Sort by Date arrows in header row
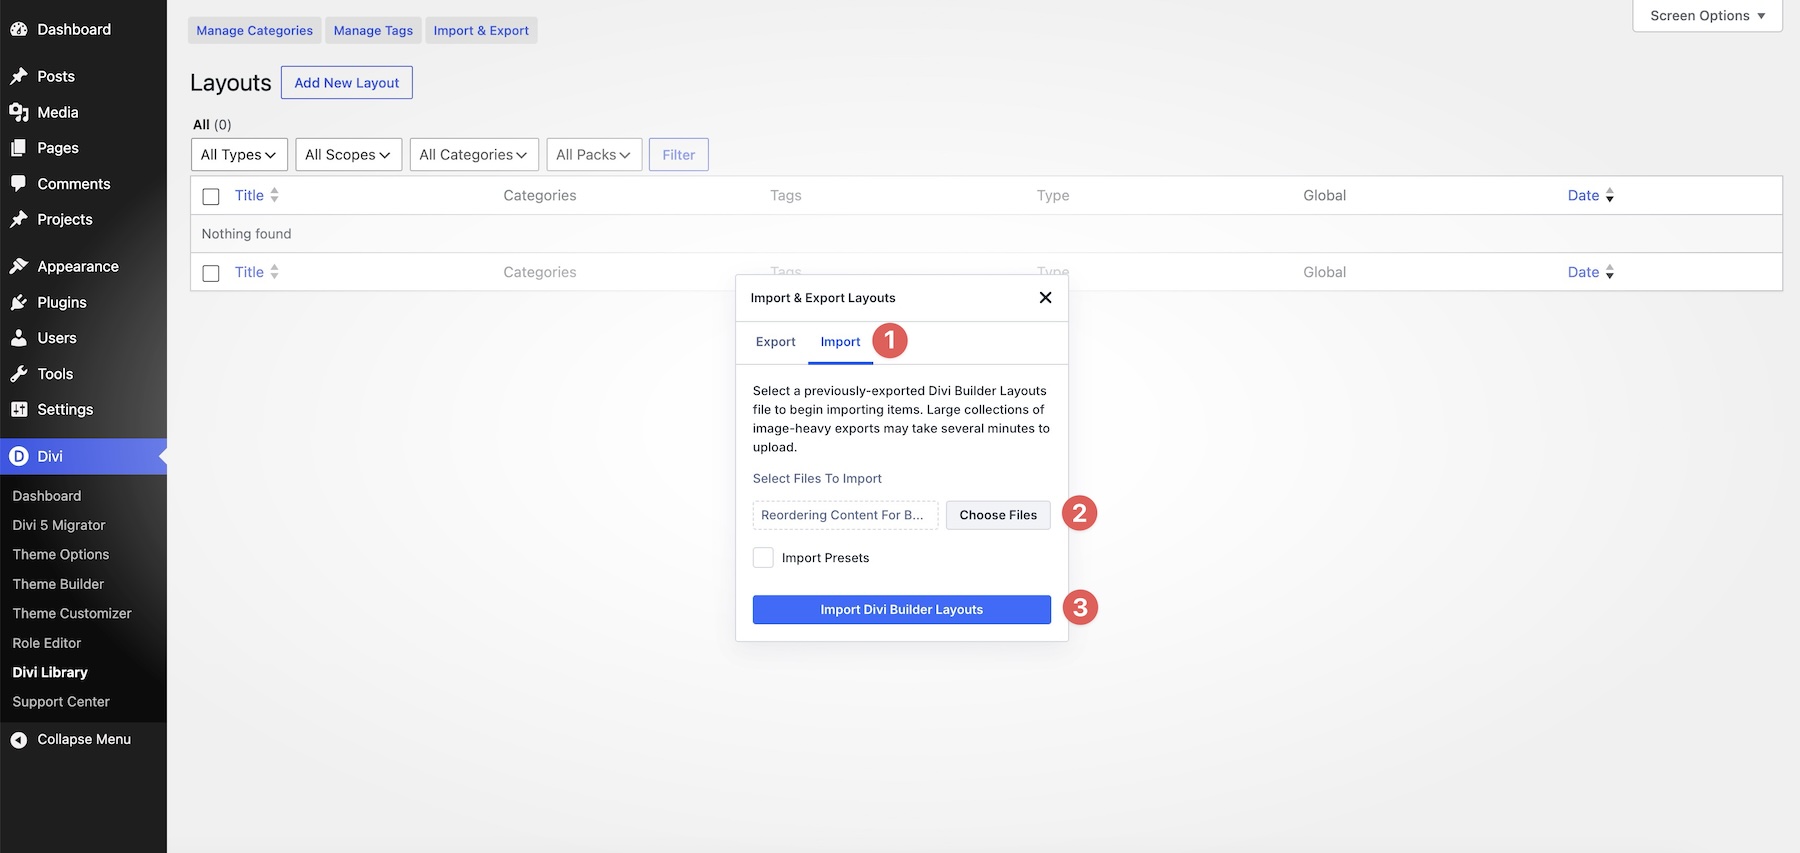1800x853 pixels. 1610,195
